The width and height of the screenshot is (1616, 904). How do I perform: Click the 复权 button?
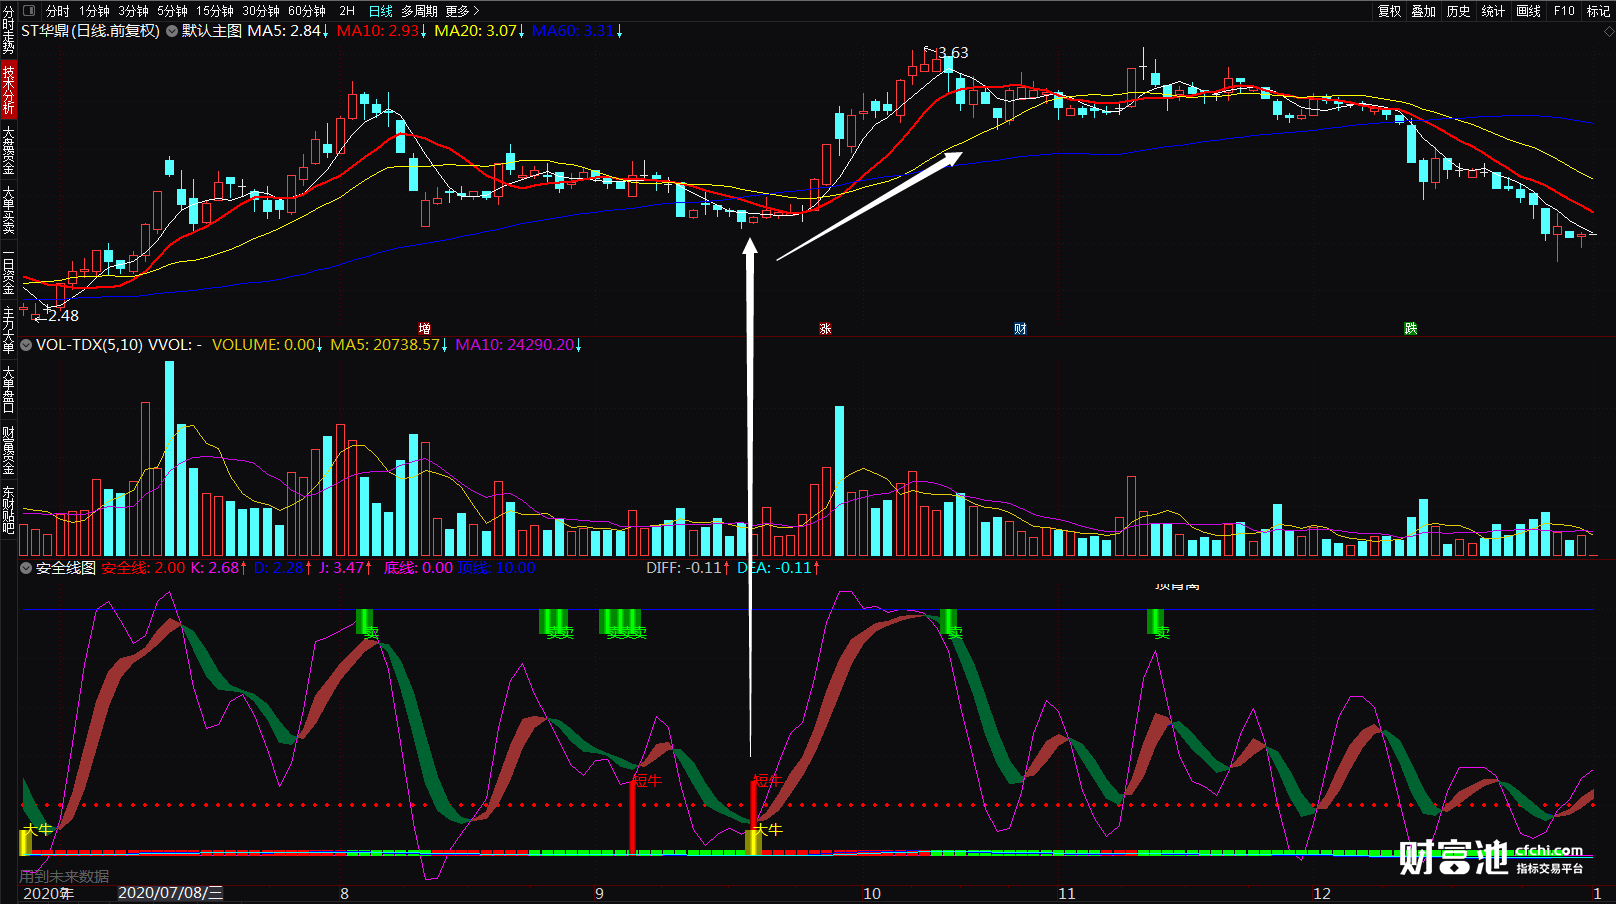tap(1390, 11)
